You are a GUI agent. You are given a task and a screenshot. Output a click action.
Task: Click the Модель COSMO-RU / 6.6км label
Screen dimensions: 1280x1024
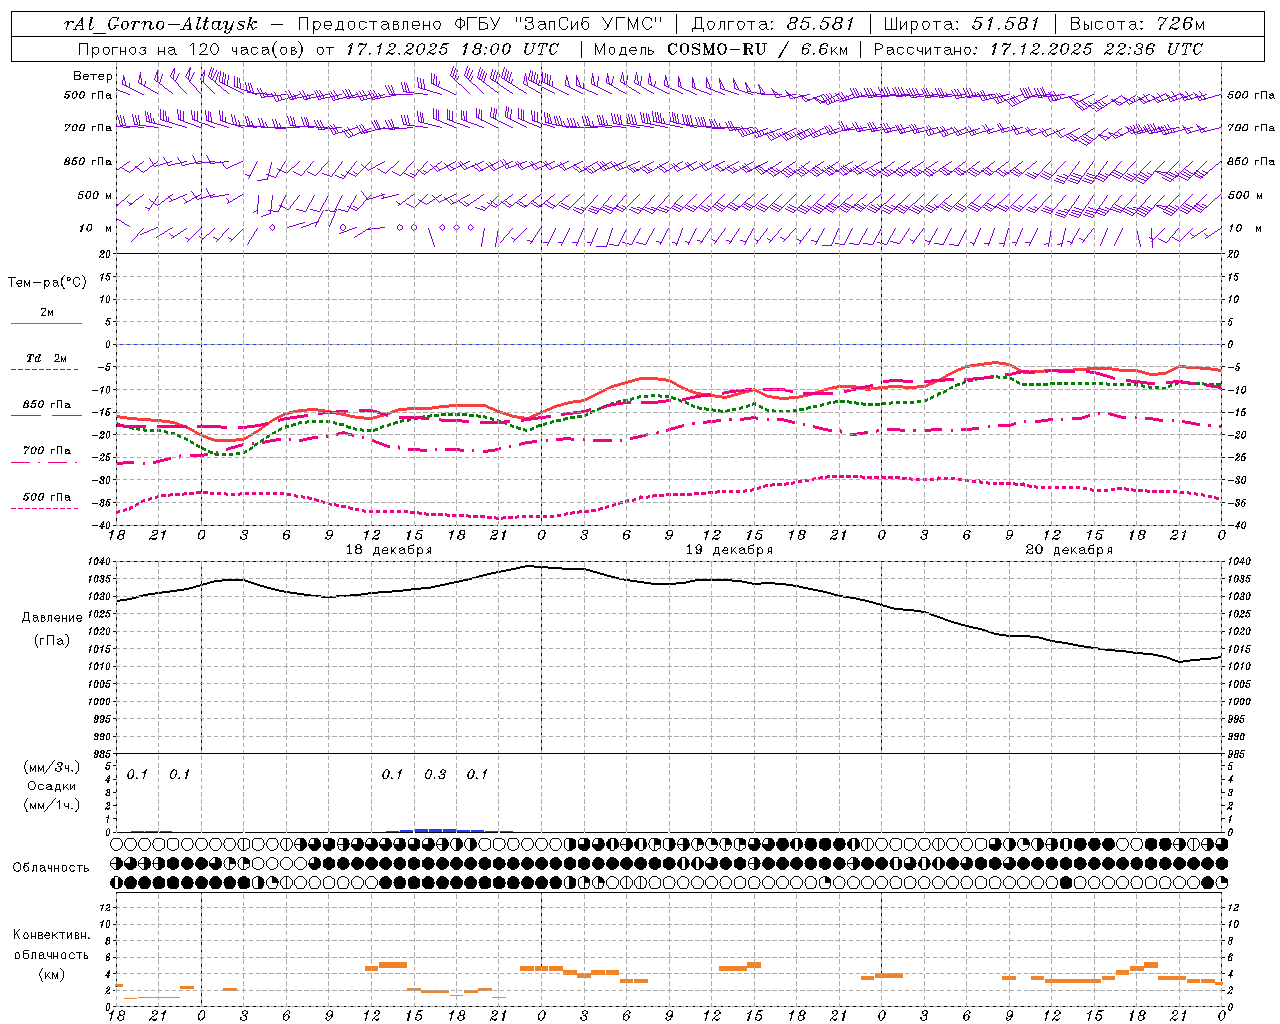point(720,49)
